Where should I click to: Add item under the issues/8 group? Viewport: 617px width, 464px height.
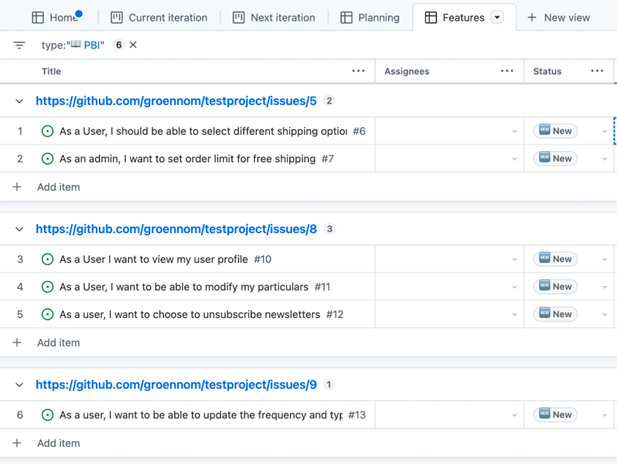pyautogui.click(x=58, y=343)
